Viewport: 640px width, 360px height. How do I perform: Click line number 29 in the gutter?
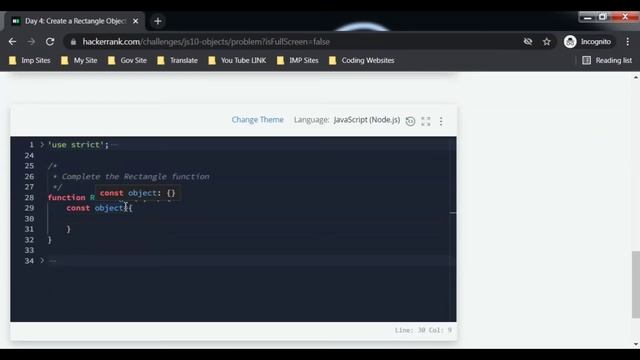[29, 208]
